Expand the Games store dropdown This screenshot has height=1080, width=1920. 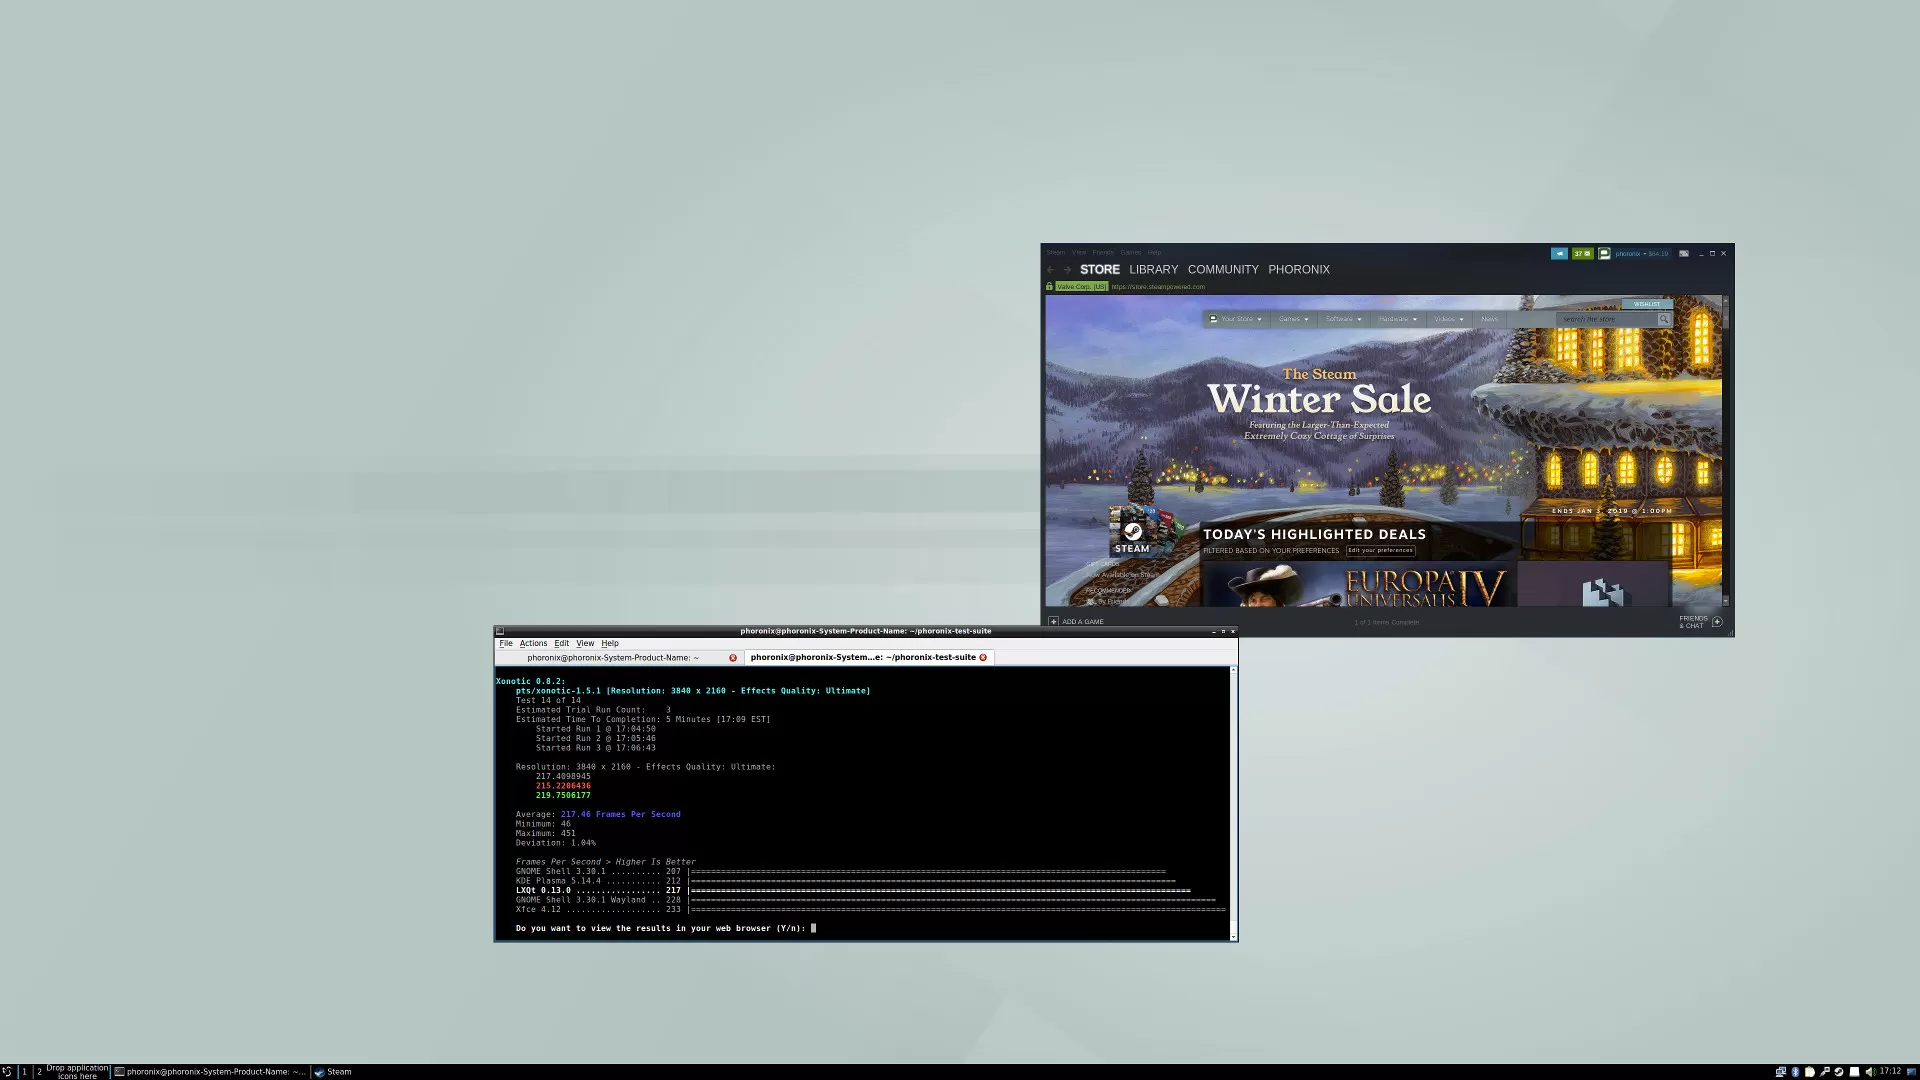pyautogui.click(x=1293, y=319)
